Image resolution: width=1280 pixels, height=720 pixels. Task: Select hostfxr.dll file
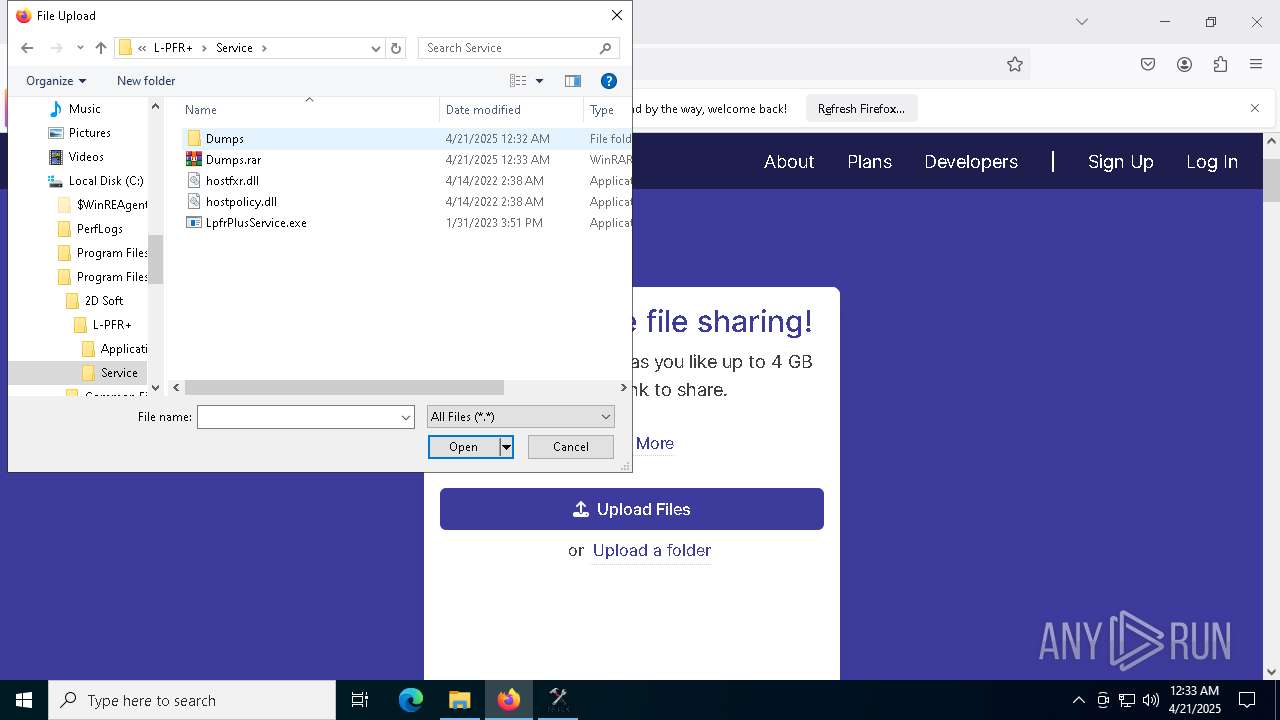coord(232,181)
